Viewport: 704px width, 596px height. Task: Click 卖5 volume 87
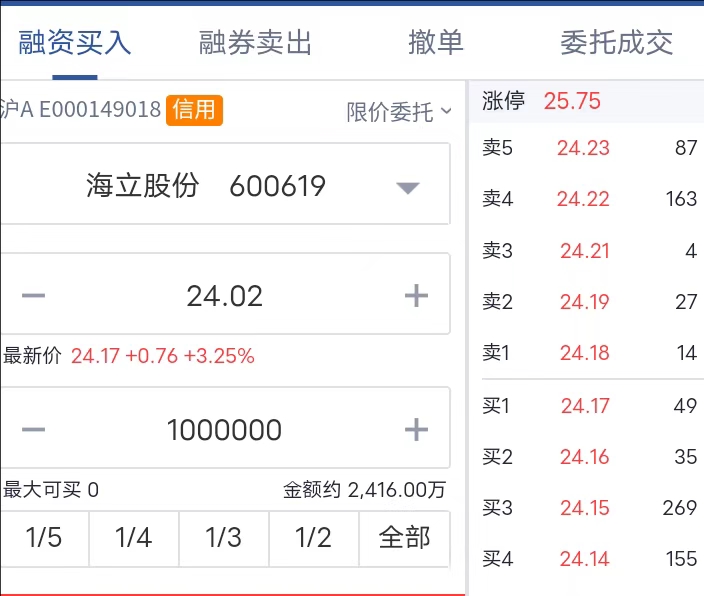tap(686, 148)
